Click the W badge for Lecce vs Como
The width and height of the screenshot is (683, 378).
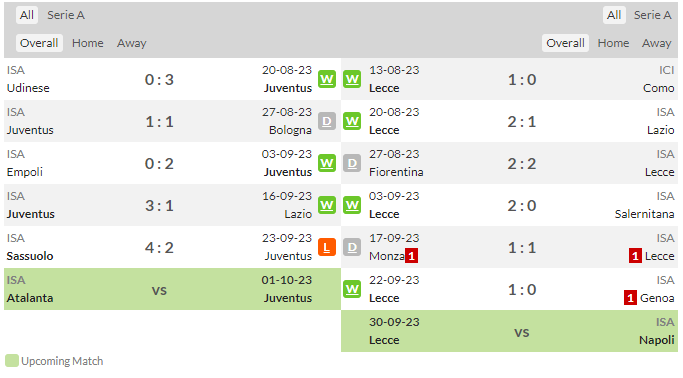coord(352,79)
